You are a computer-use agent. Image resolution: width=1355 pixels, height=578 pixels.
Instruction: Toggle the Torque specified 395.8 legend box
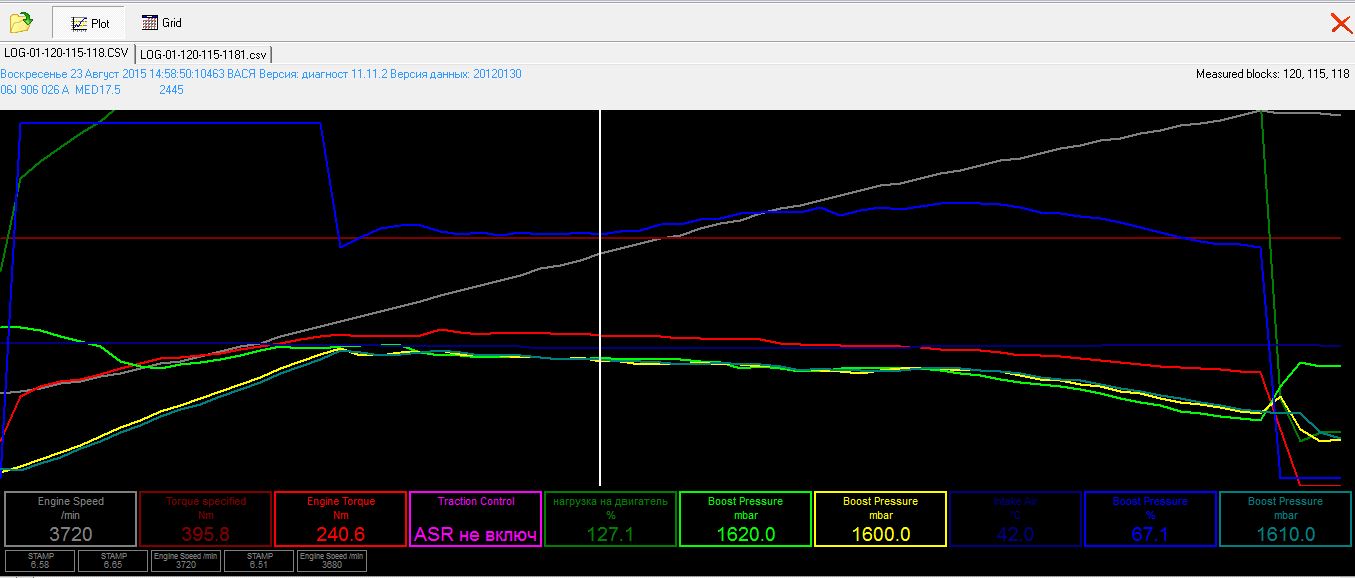(x=205, y=519)
